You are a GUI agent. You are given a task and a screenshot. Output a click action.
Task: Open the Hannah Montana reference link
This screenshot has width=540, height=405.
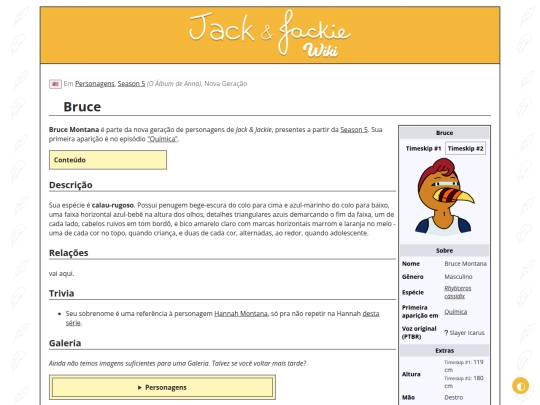coord(241,314)
